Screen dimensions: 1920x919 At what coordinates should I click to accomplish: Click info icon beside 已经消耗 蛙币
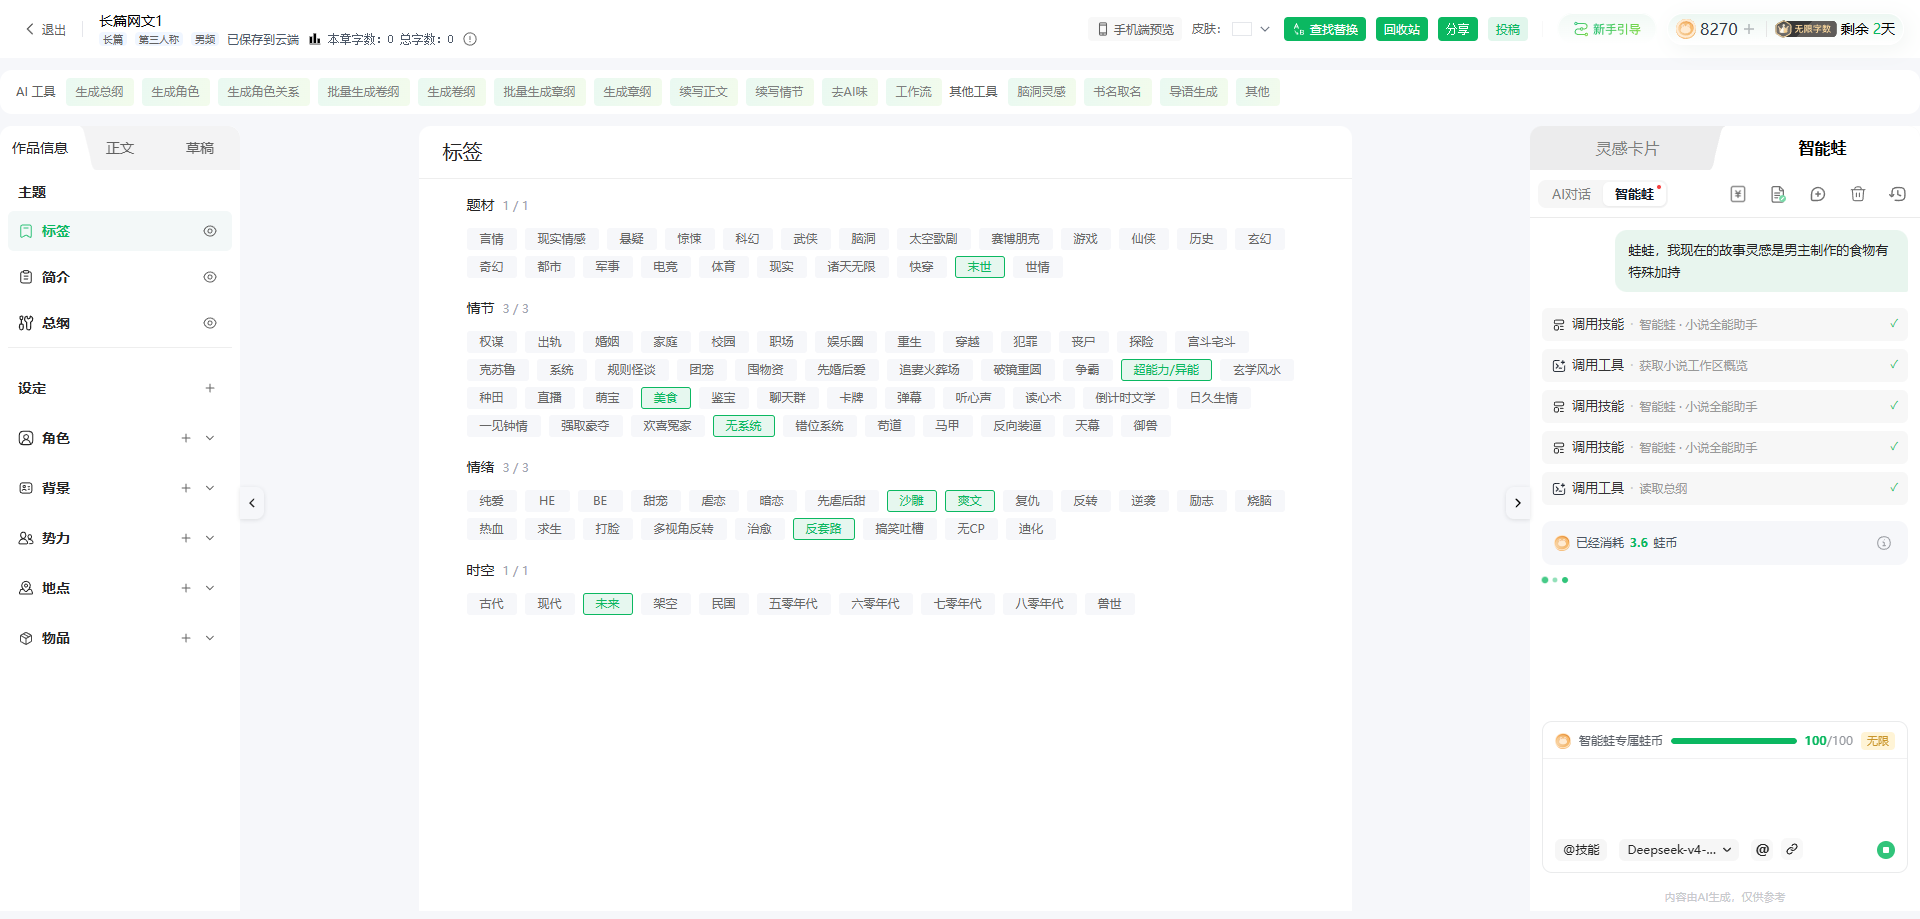tap(1884, 543)
